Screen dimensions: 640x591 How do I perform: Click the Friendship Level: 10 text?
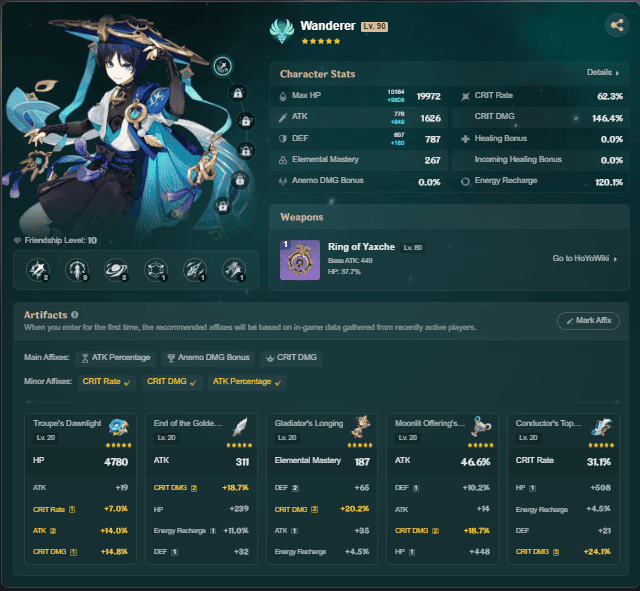60,240
